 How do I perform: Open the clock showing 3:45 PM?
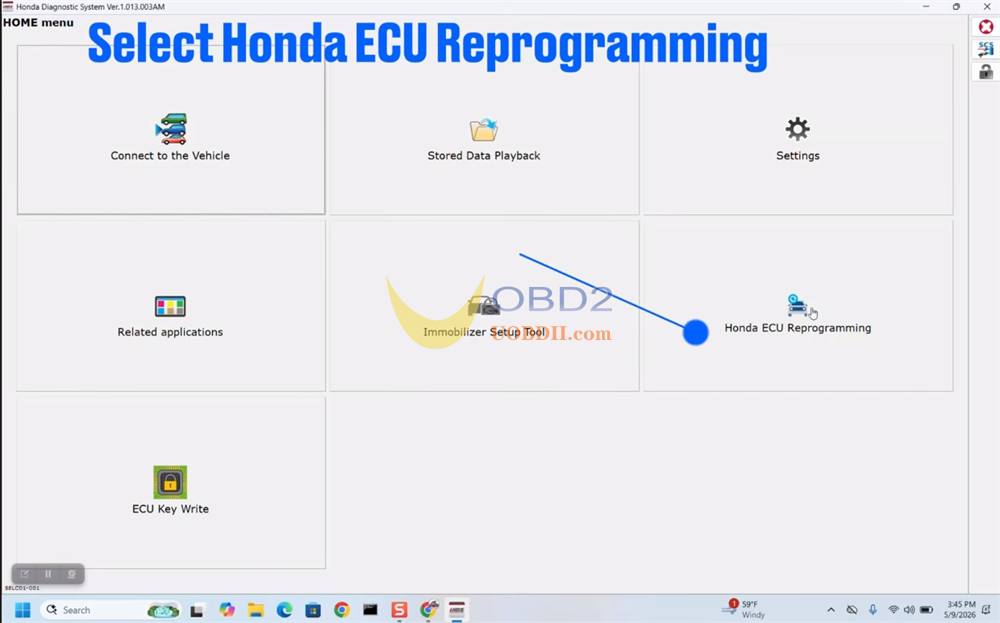(x=960, y=610)
